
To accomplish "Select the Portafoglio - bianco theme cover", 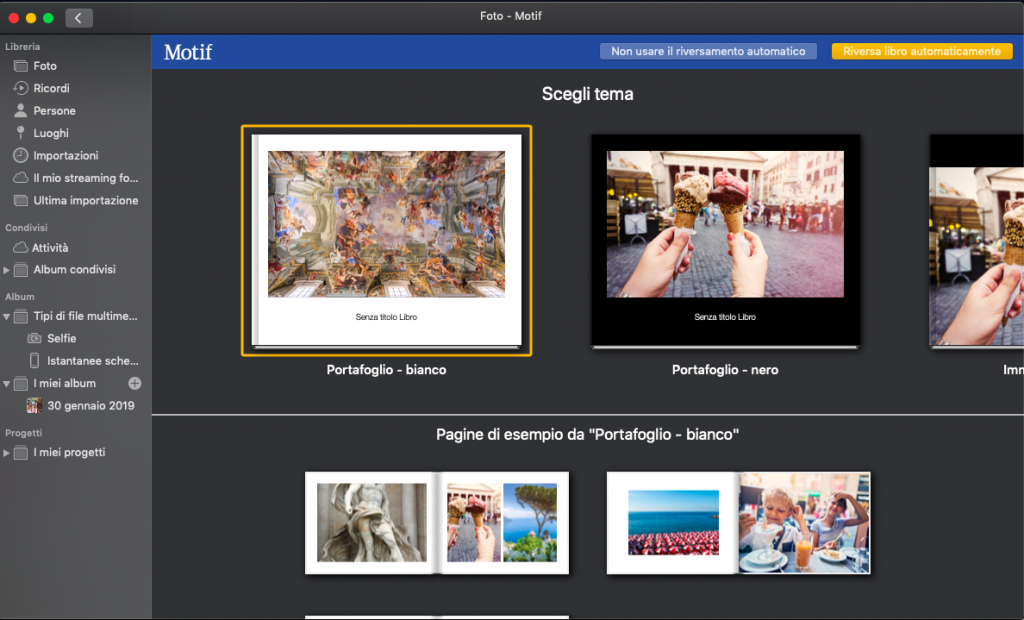I will click(387, 240).
